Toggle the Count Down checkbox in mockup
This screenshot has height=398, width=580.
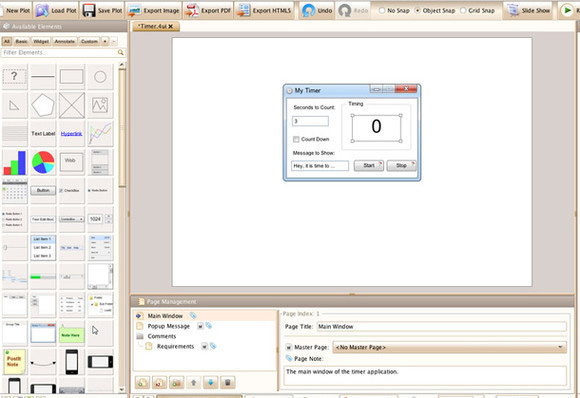(x=296, y=139)
